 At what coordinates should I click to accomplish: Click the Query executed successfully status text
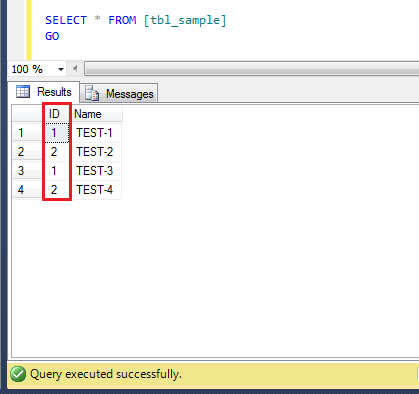tap(106, 374)
